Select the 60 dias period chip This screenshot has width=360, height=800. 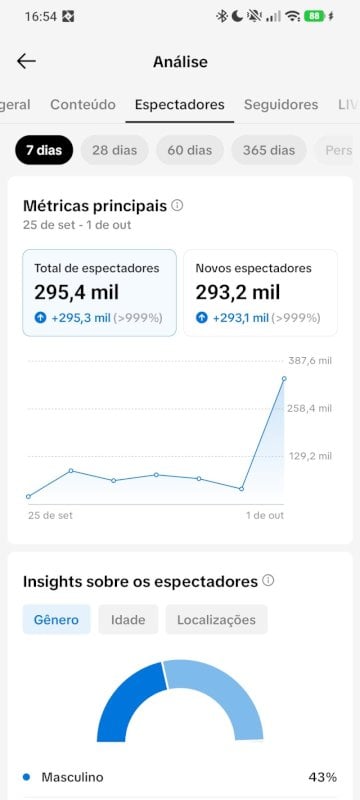click(190, 150)
